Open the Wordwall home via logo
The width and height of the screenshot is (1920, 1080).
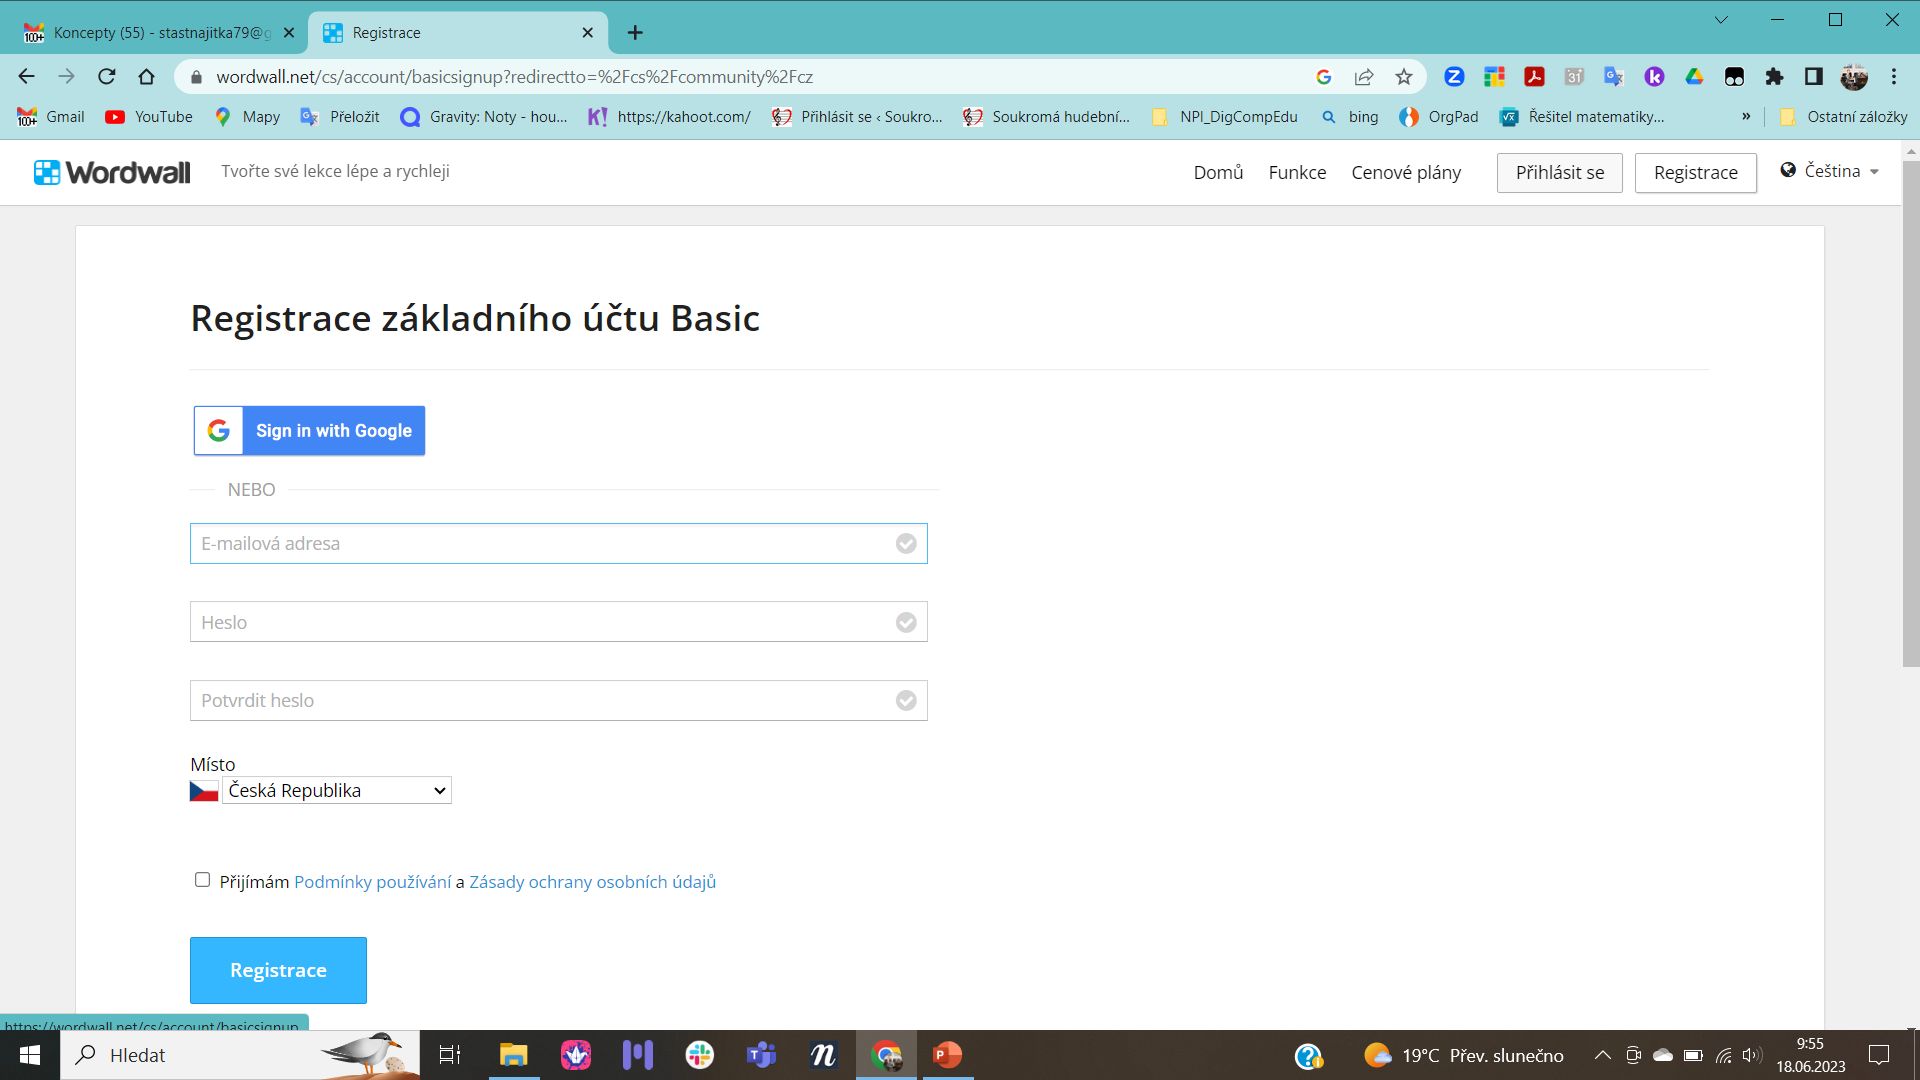112,172
